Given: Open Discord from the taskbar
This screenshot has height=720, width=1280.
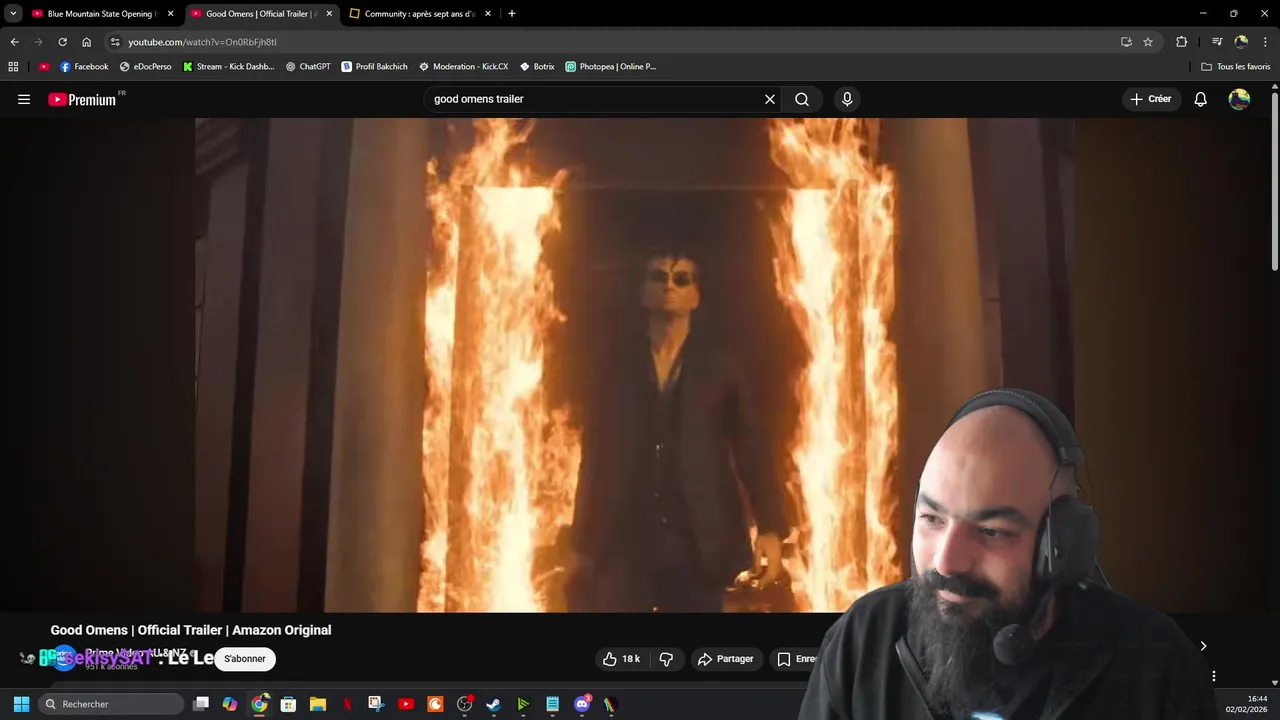Looking at the screenshot, I should tap(582, 704).
